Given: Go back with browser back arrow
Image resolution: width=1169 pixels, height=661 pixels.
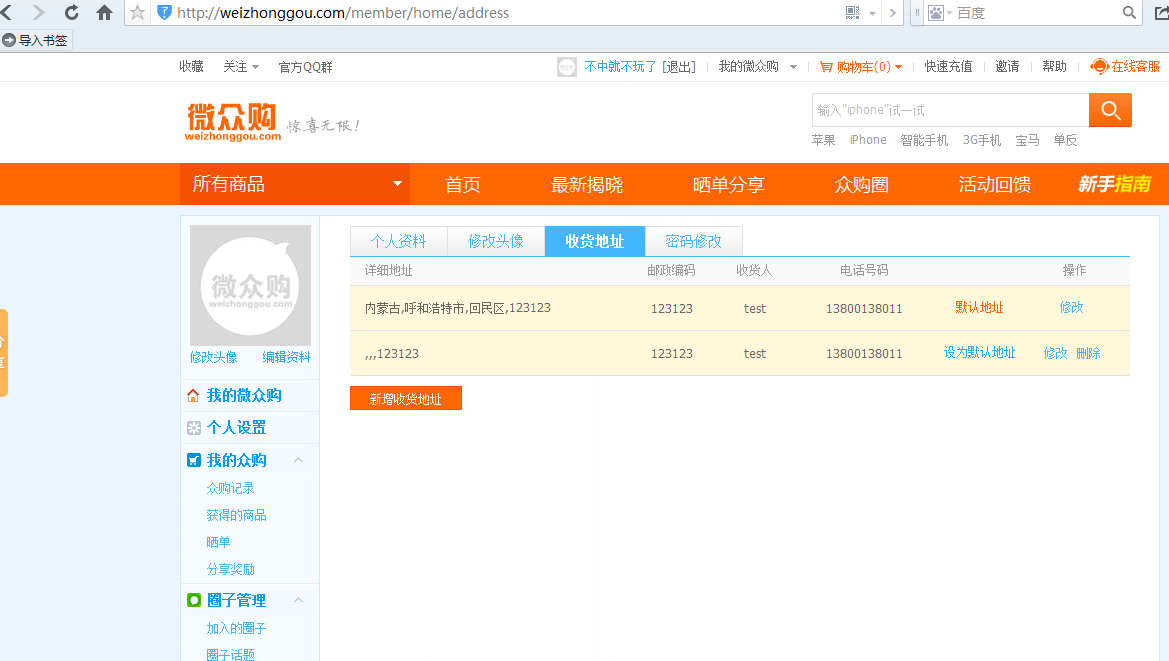Looking at the screenshot, I should point(7,13).
